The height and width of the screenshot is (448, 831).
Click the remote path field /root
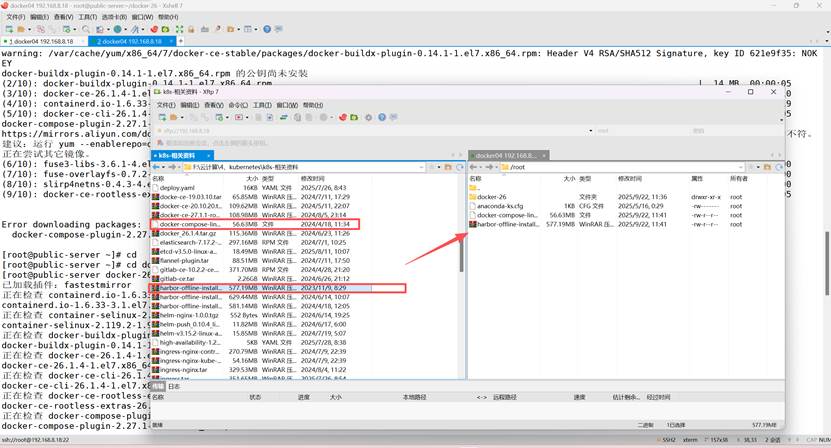(623, 167)
